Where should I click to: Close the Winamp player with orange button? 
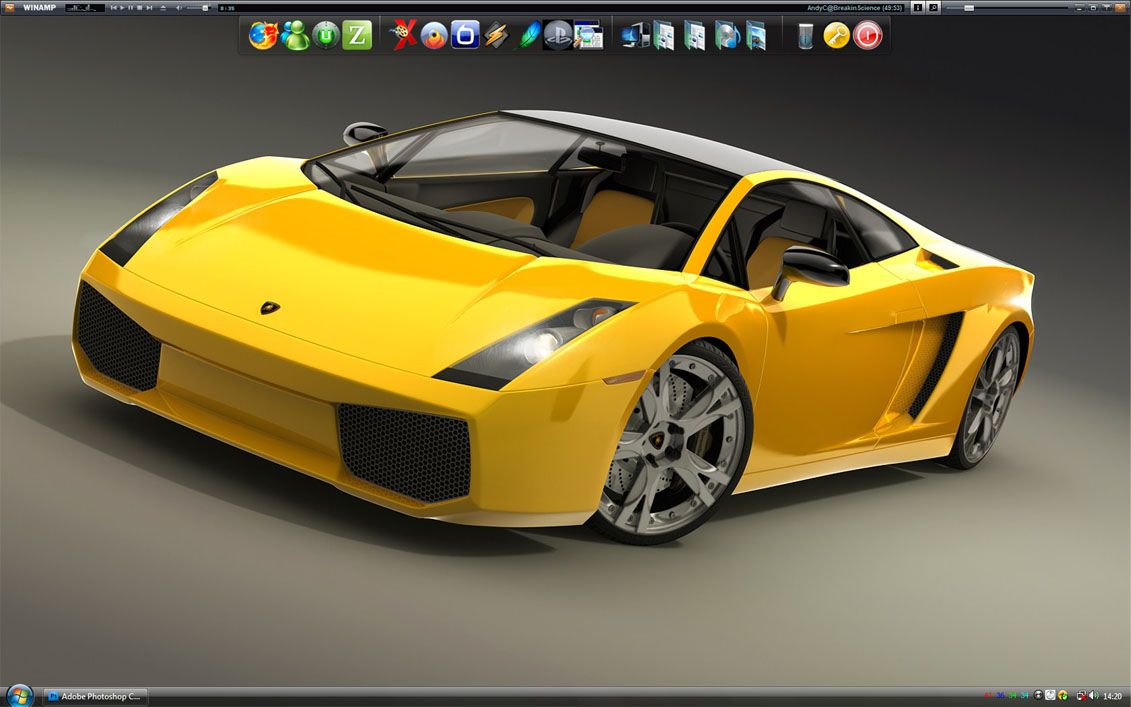click(1120, 8)
